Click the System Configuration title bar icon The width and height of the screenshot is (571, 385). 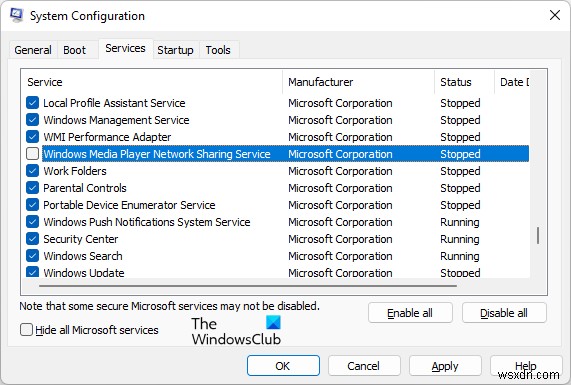tap(16, 15)
